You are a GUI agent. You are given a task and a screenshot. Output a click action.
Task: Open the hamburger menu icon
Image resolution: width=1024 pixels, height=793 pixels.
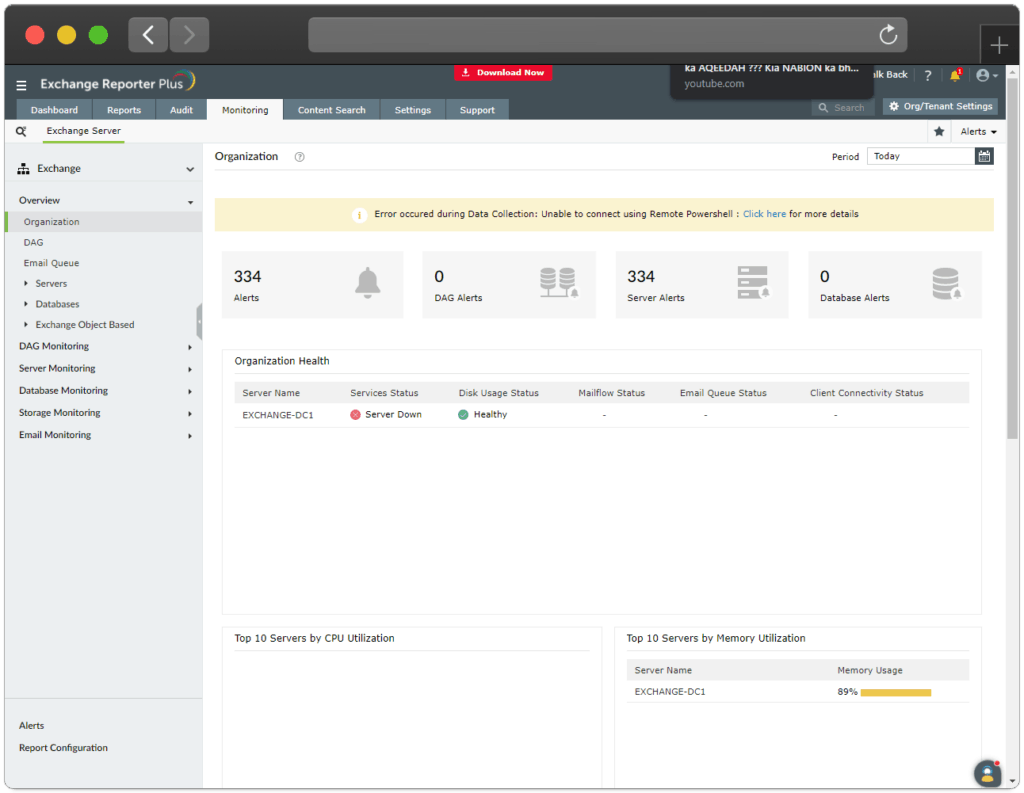click(x=22, y=85)
